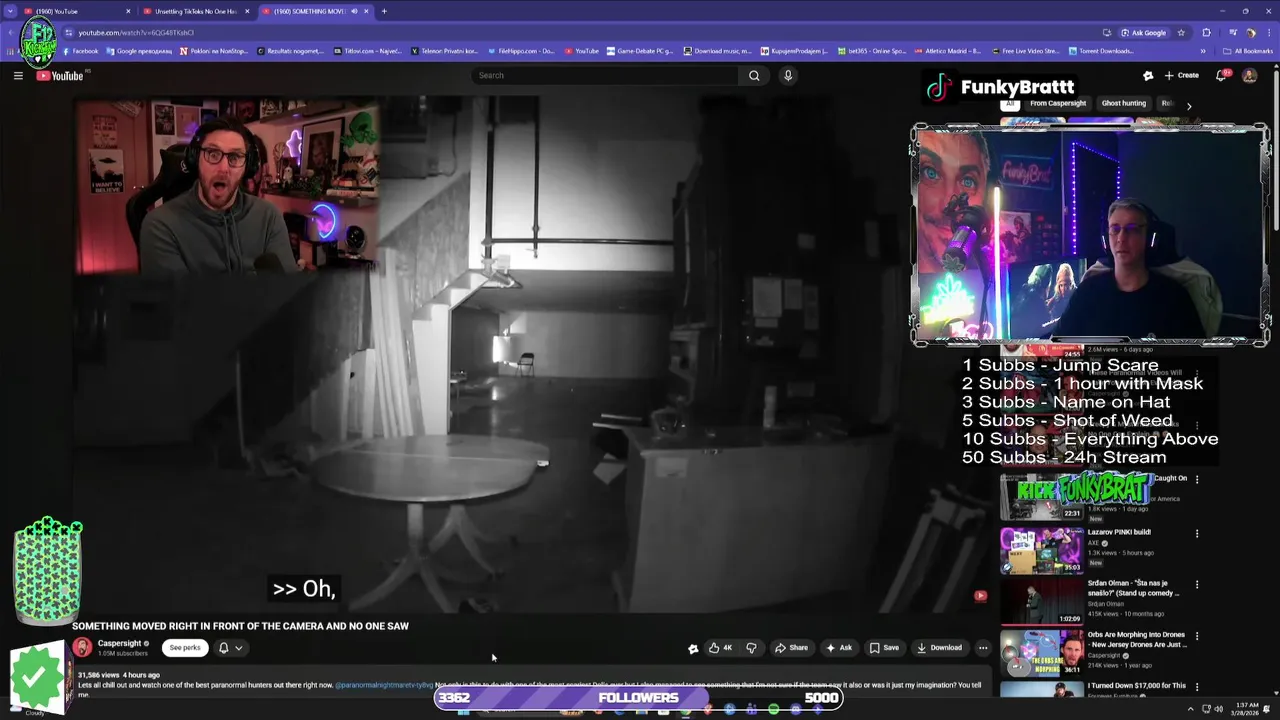This screenshot has width=1280, height=720.
Task: Click the thanks/clip icon left of likes
Action: pyautogui.click(x=693, y=648)
